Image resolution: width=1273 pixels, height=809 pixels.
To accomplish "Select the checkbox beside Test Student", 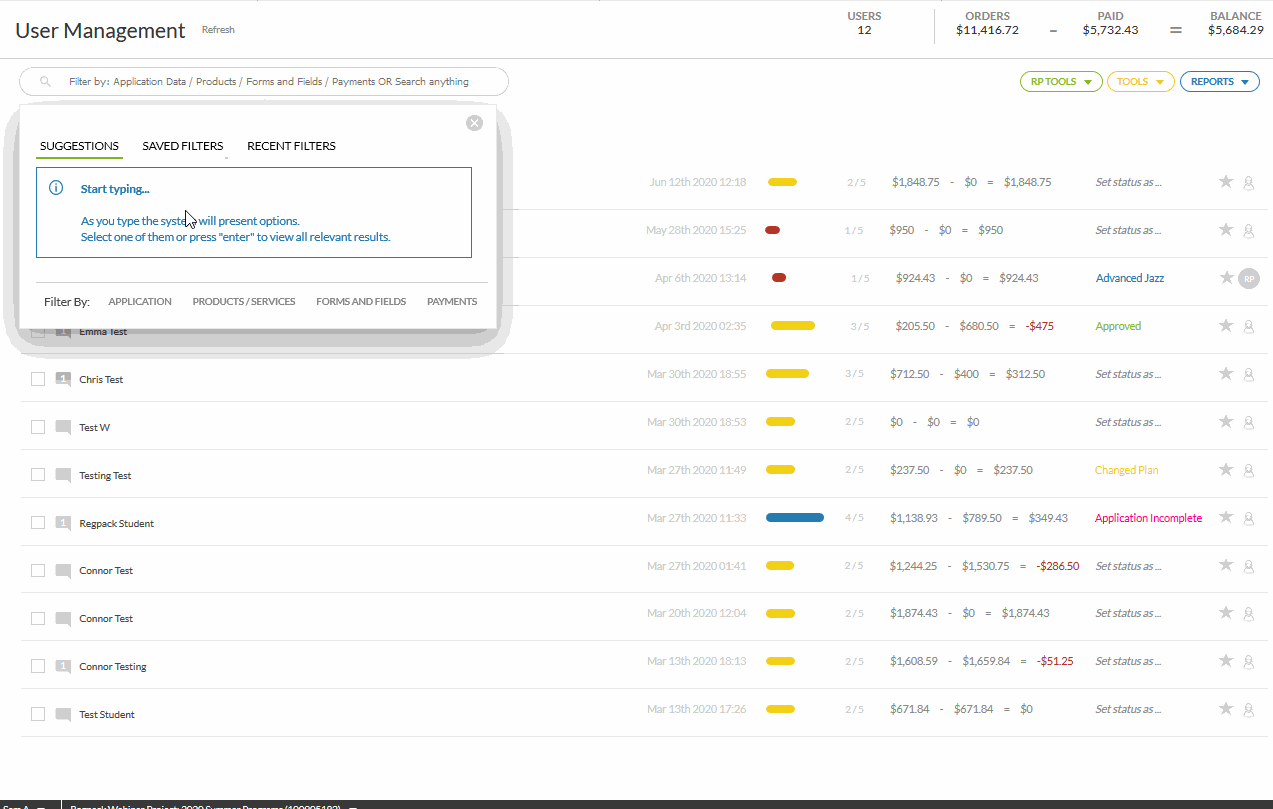I will click(x=37, y=713).
